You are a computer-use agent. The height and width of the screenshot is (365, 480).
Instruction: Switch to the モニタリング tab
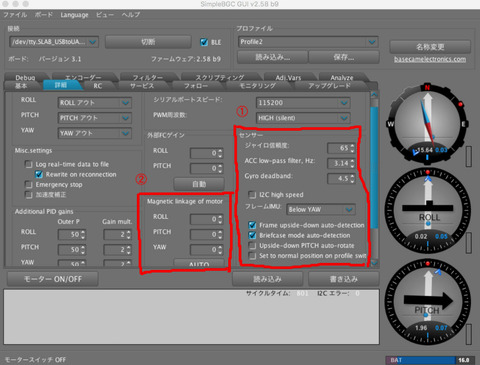(x=258, y=86)
